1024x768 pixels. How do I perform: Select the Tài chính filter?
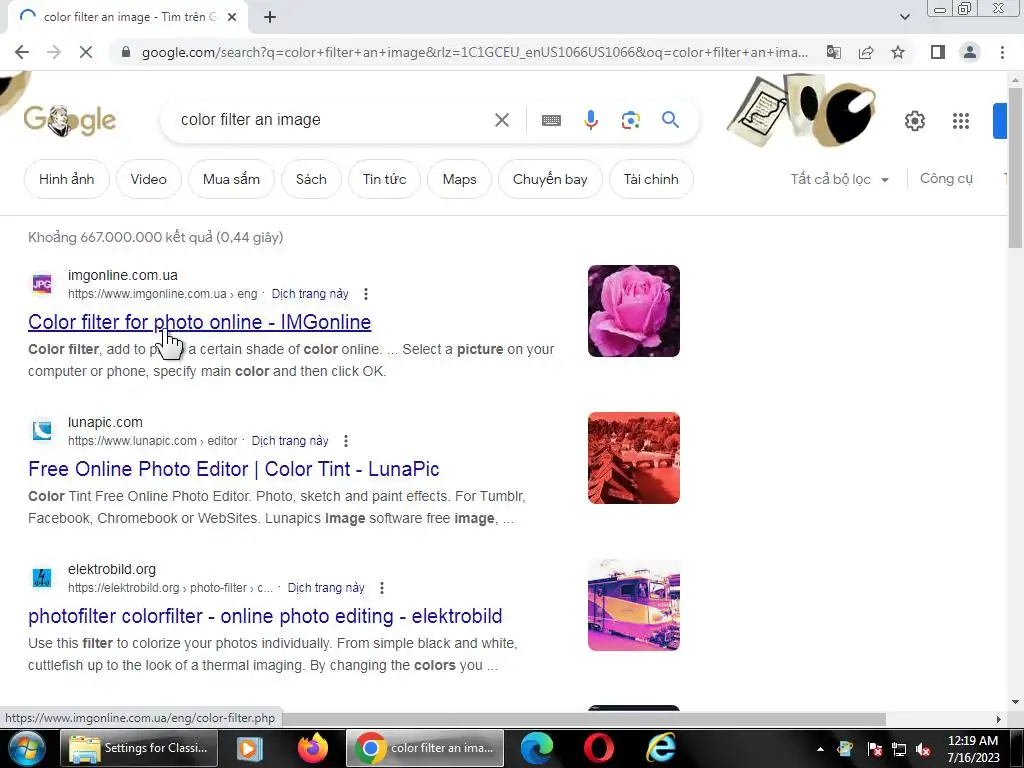coord(651,179)
